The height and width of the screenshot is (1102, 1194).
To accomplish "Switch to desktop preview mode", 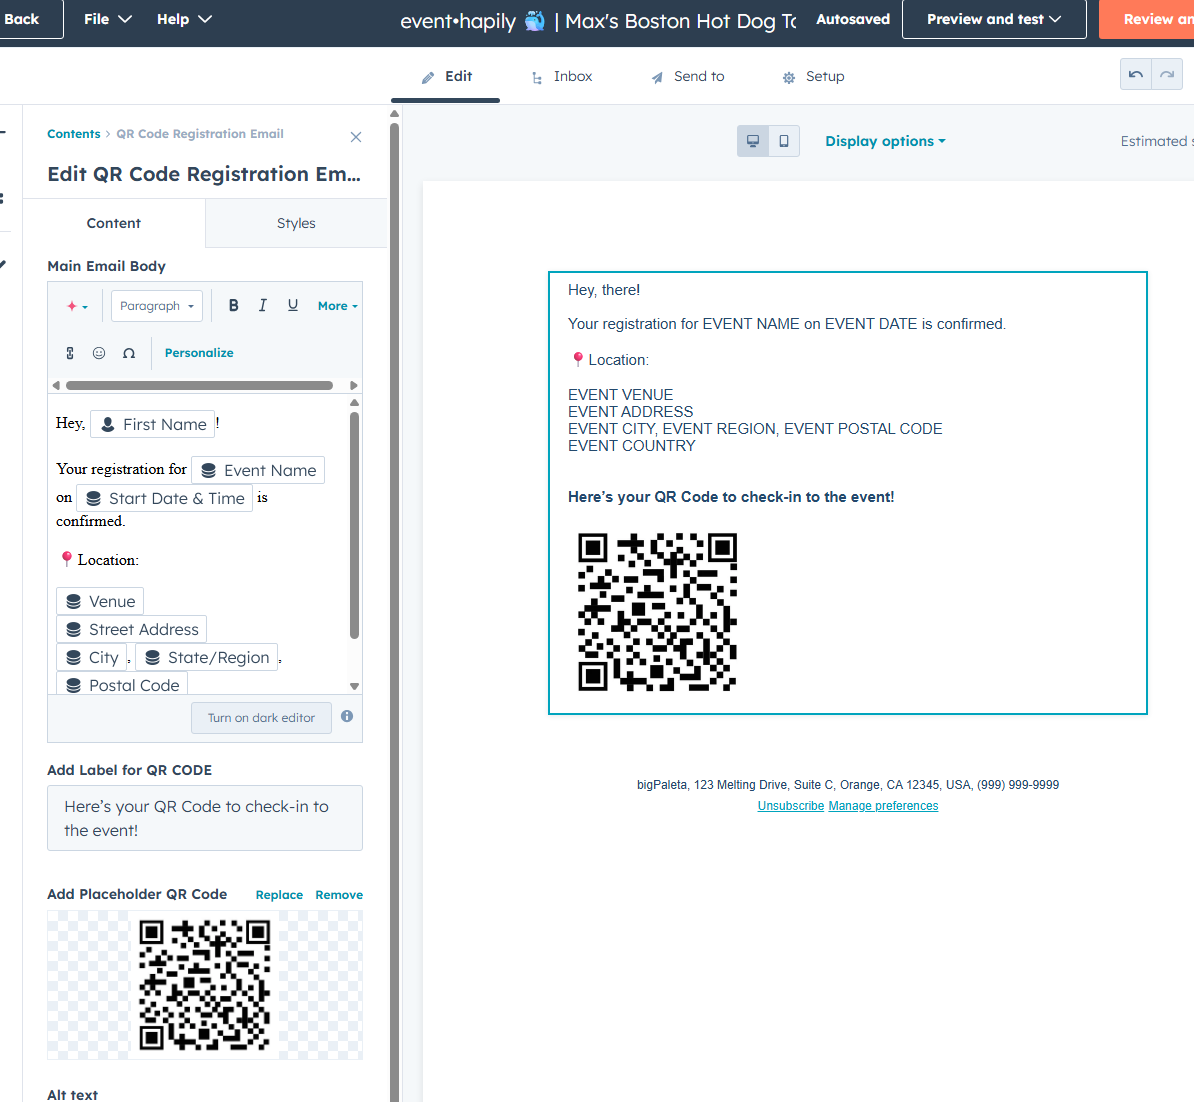I will pos(753,141).
